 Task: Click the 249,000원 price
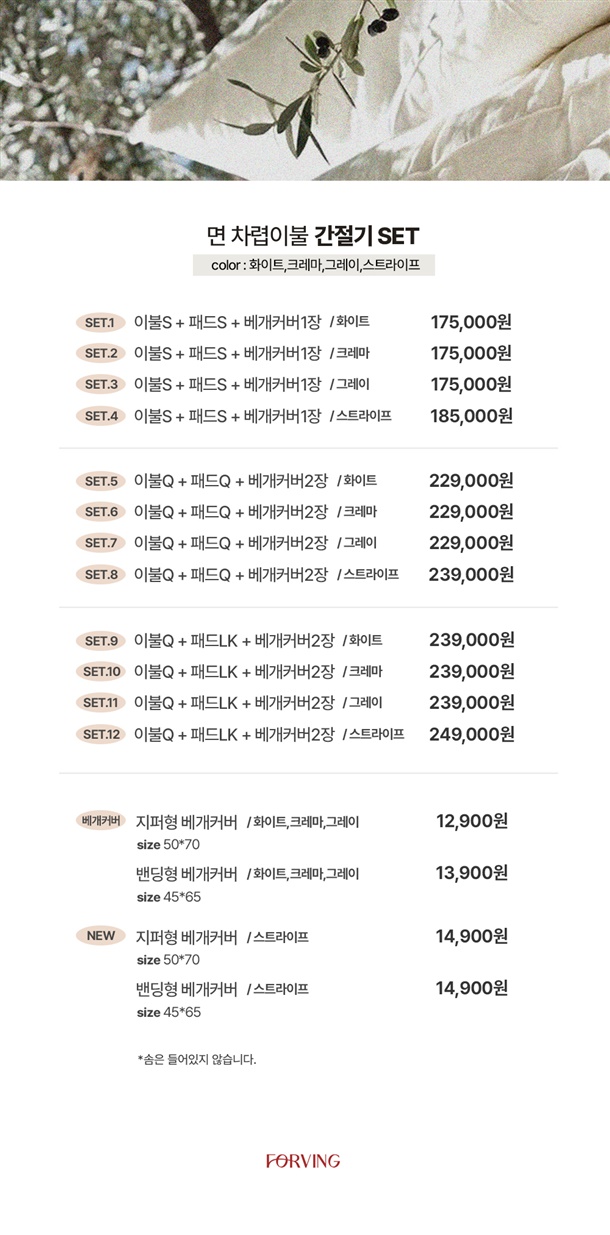tap(471, 734)
